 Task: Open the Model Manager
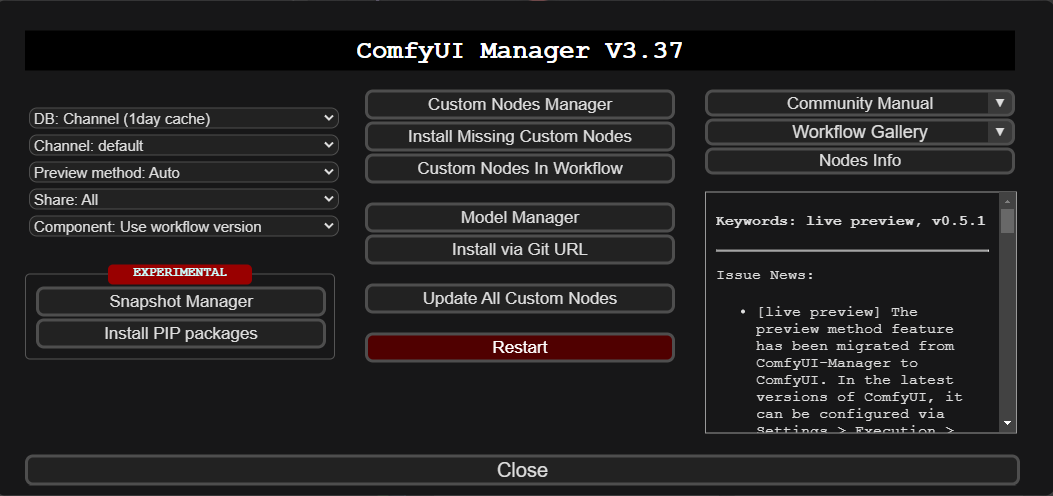(x=520, y=217)
